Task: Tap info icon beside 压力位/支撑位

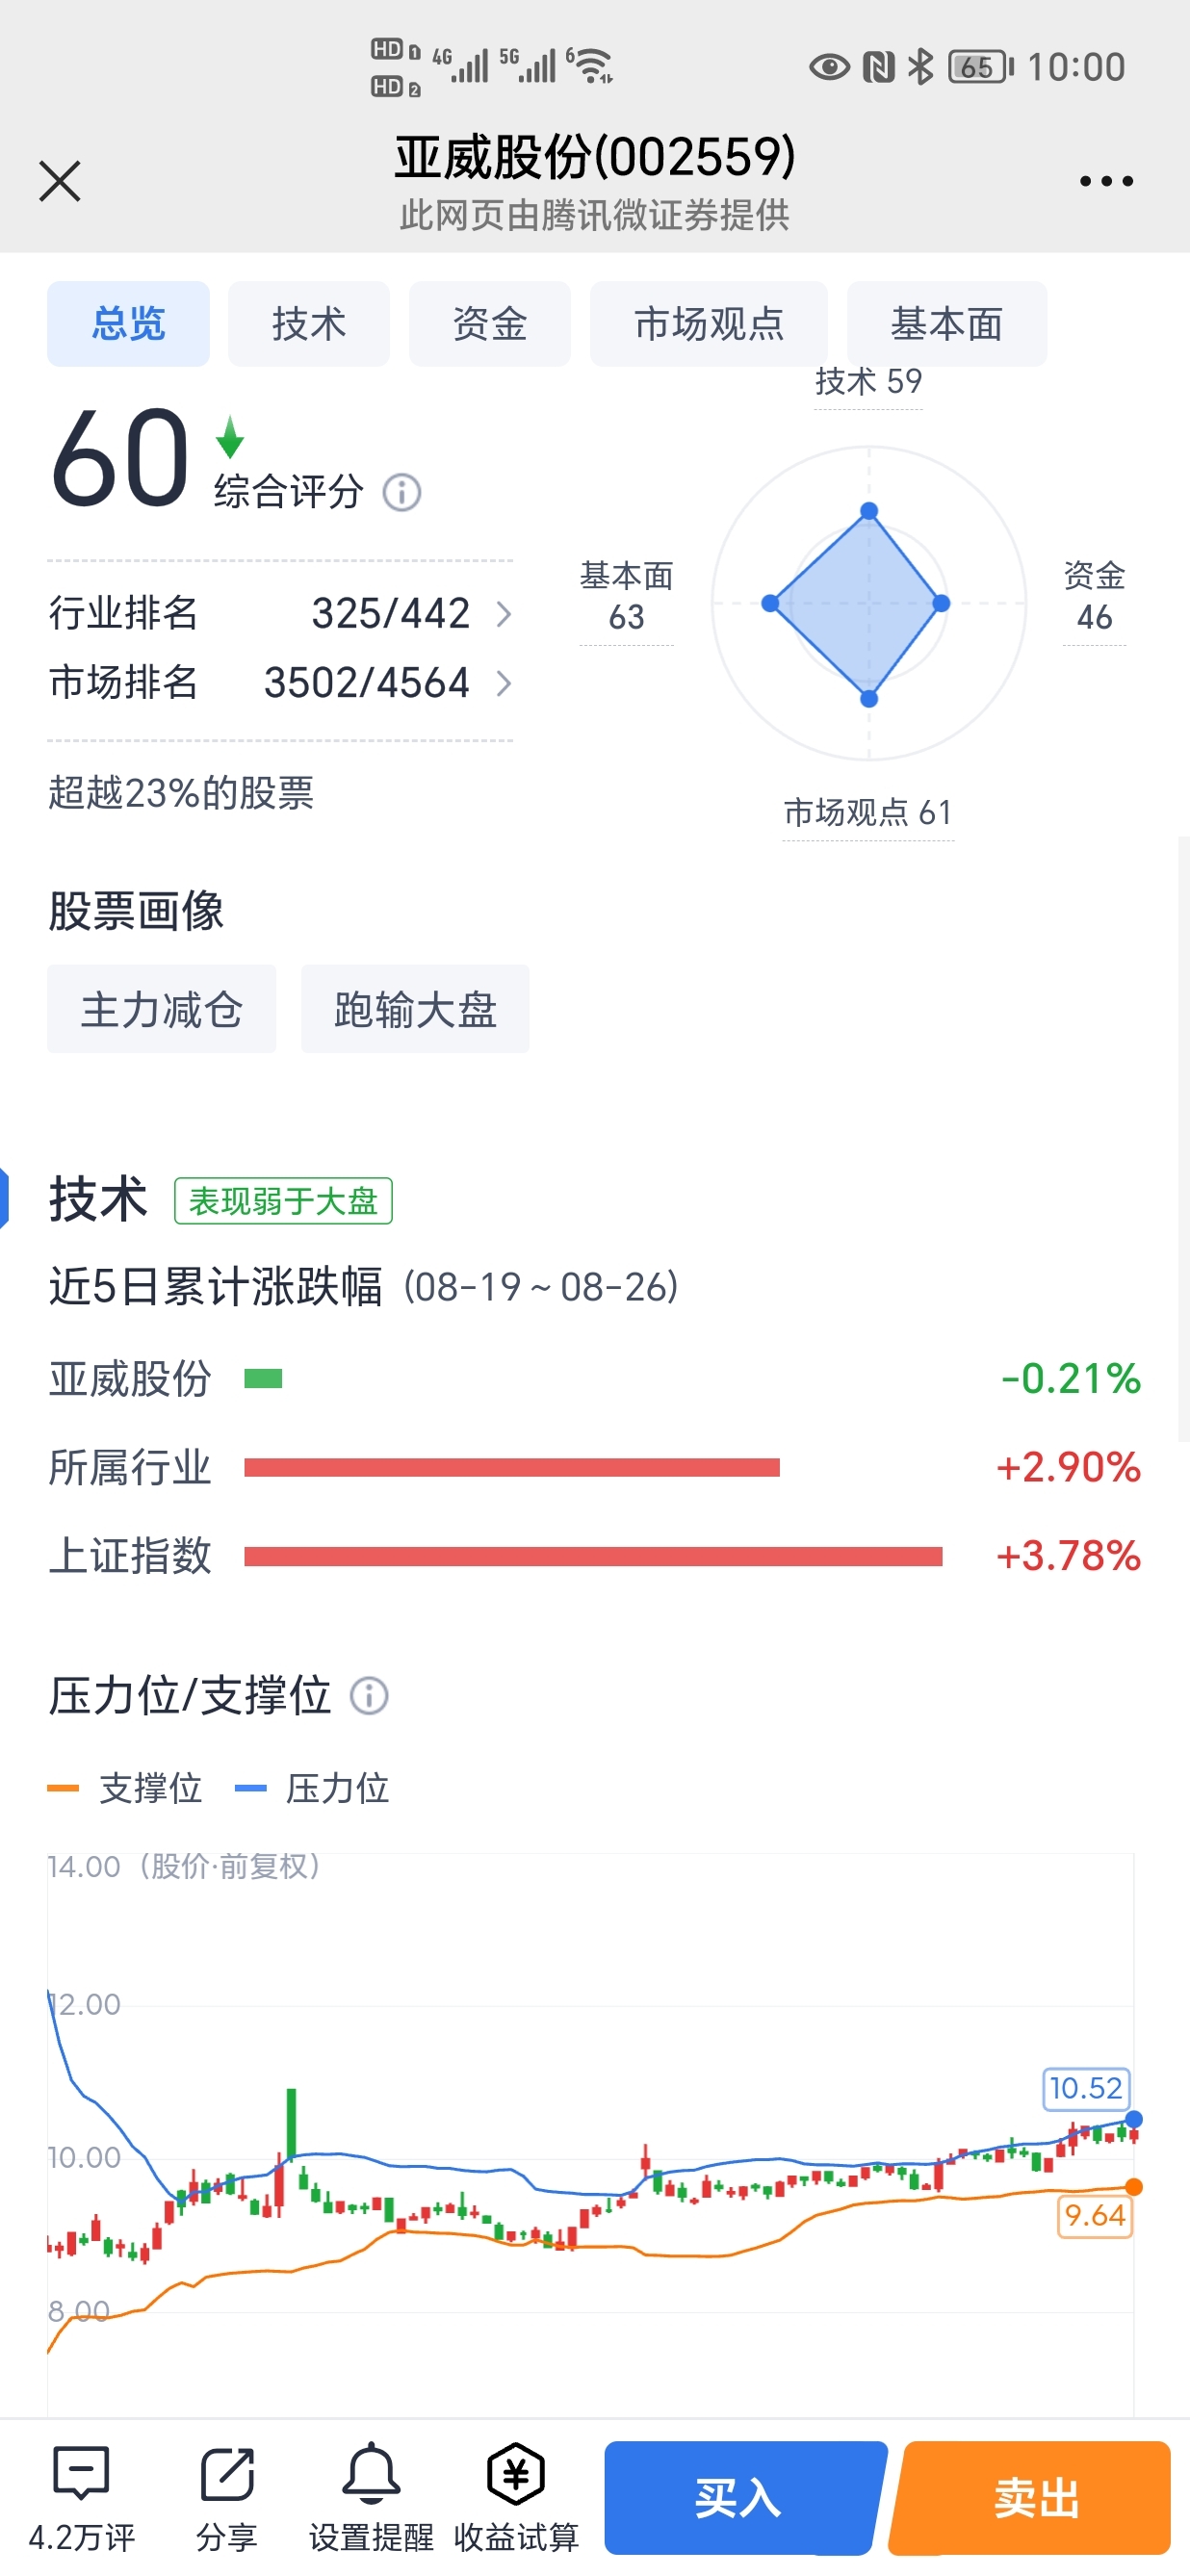Action: click(x=369, y=1696)
